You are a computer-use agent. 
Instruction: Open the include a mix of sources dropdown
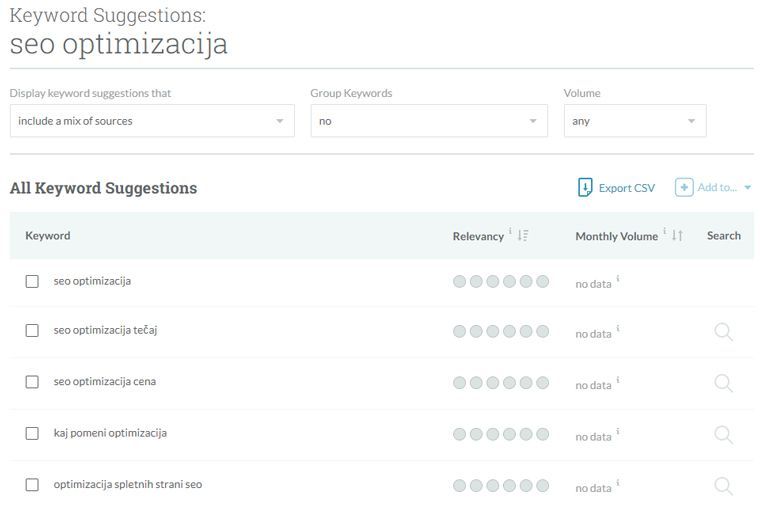tap(152, 121)
